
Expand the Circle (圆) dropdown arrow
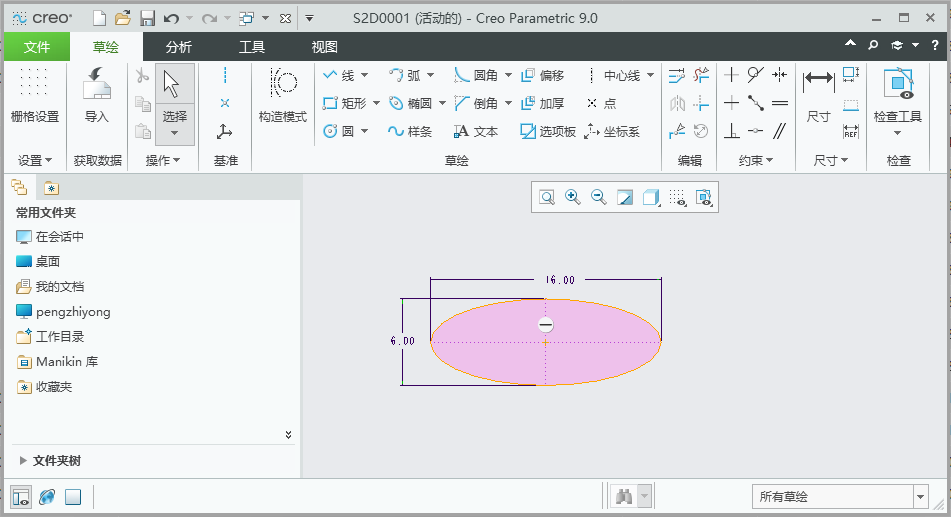coord(365,131)
